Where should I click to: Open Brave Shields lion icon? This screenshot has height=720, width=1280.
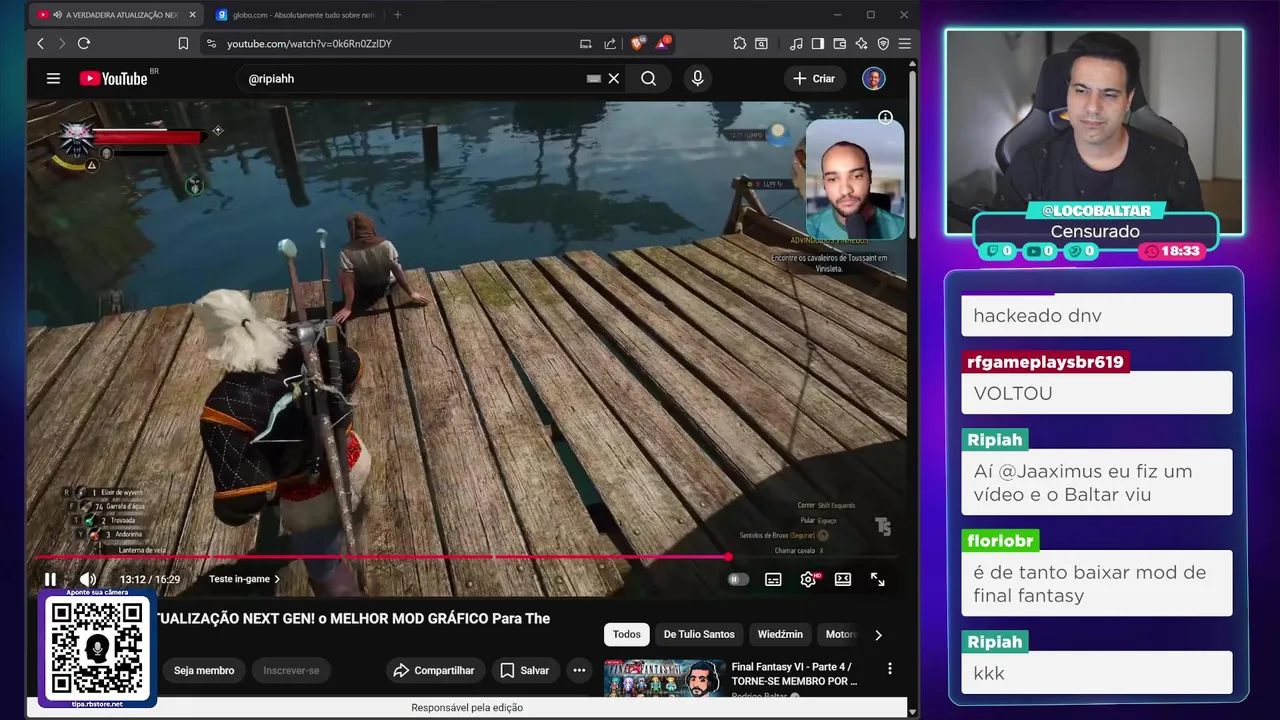point(637,43)
